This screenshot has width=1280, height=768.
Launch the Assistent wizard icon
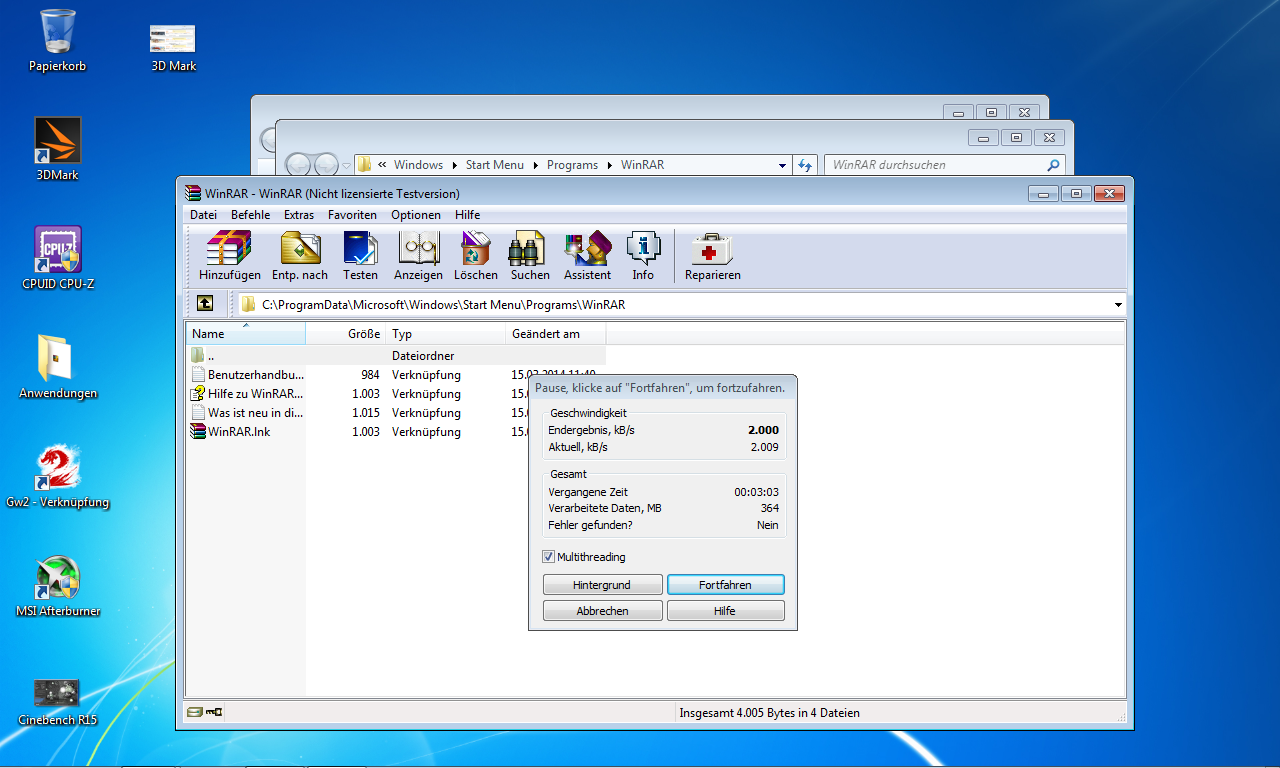coord(587,256)
